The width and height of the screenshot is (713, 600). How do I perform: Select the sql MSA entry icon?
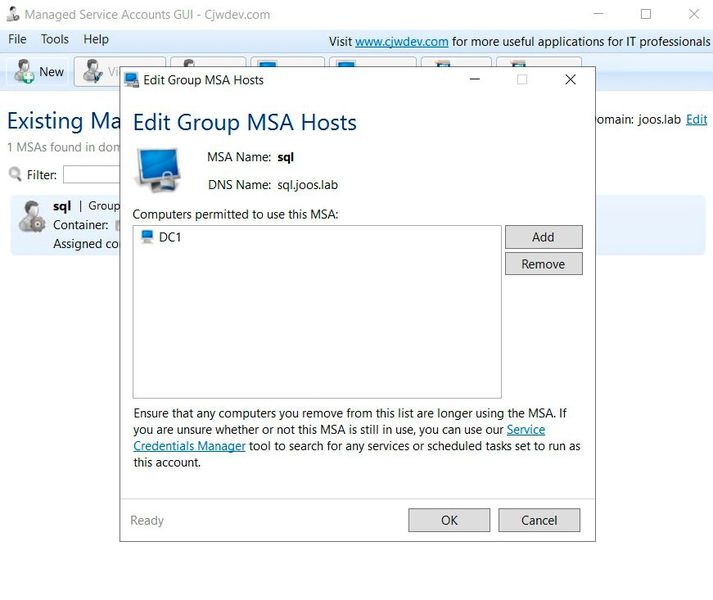[x=31, y=216]
